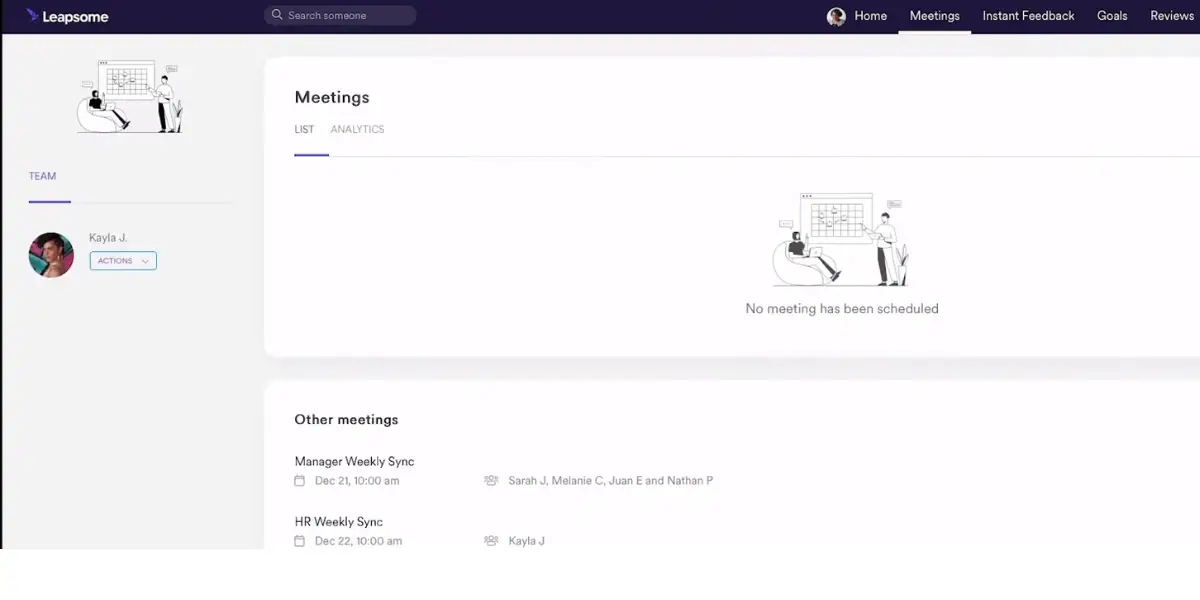
Task: Click calendar icon next to Dec 21, 10:00 am
Action: tap(299, 481)
